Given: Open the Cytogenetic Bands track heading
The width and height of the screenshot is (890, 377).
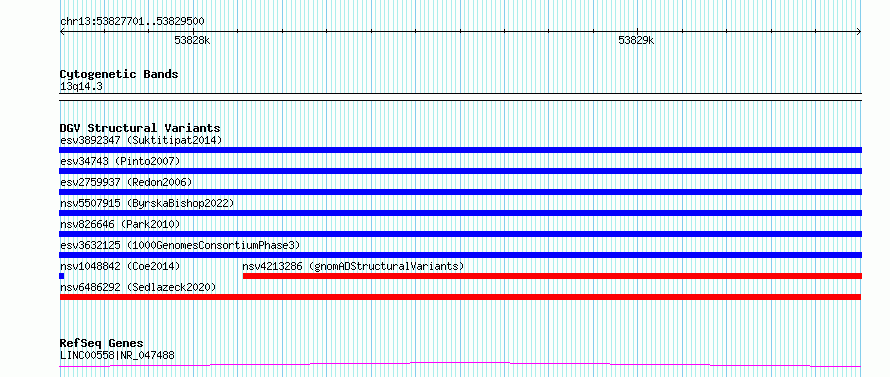Looking at the screenshot, I should [x=119, y=74].
